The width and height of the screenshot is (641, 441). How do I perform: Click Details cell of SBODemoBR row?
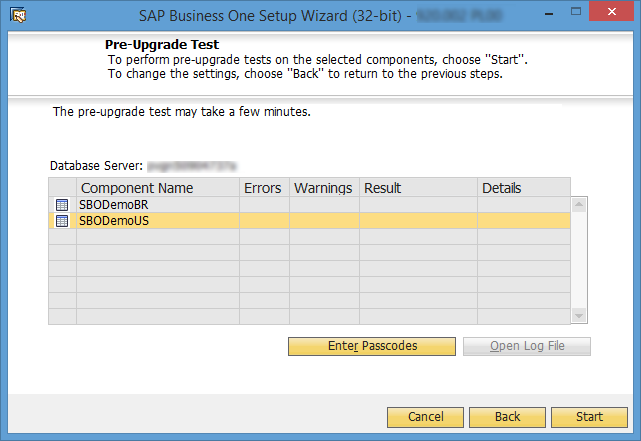click(524, 205)
